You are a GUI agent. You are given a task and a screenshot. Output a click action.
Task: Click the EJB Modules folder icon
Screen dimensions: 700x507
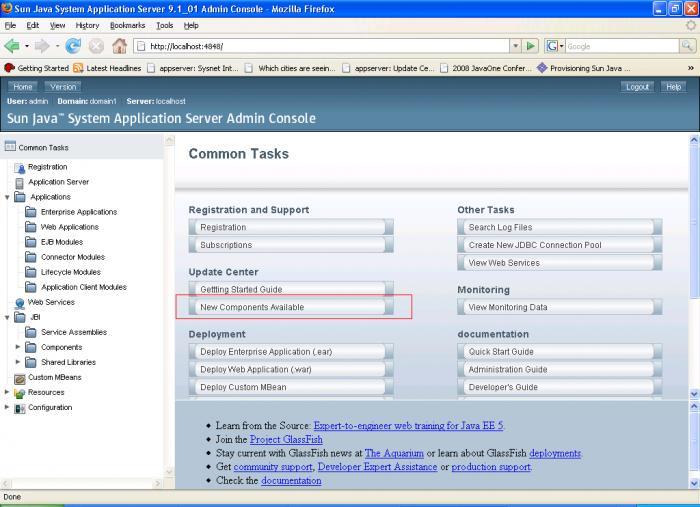(31, 242)
